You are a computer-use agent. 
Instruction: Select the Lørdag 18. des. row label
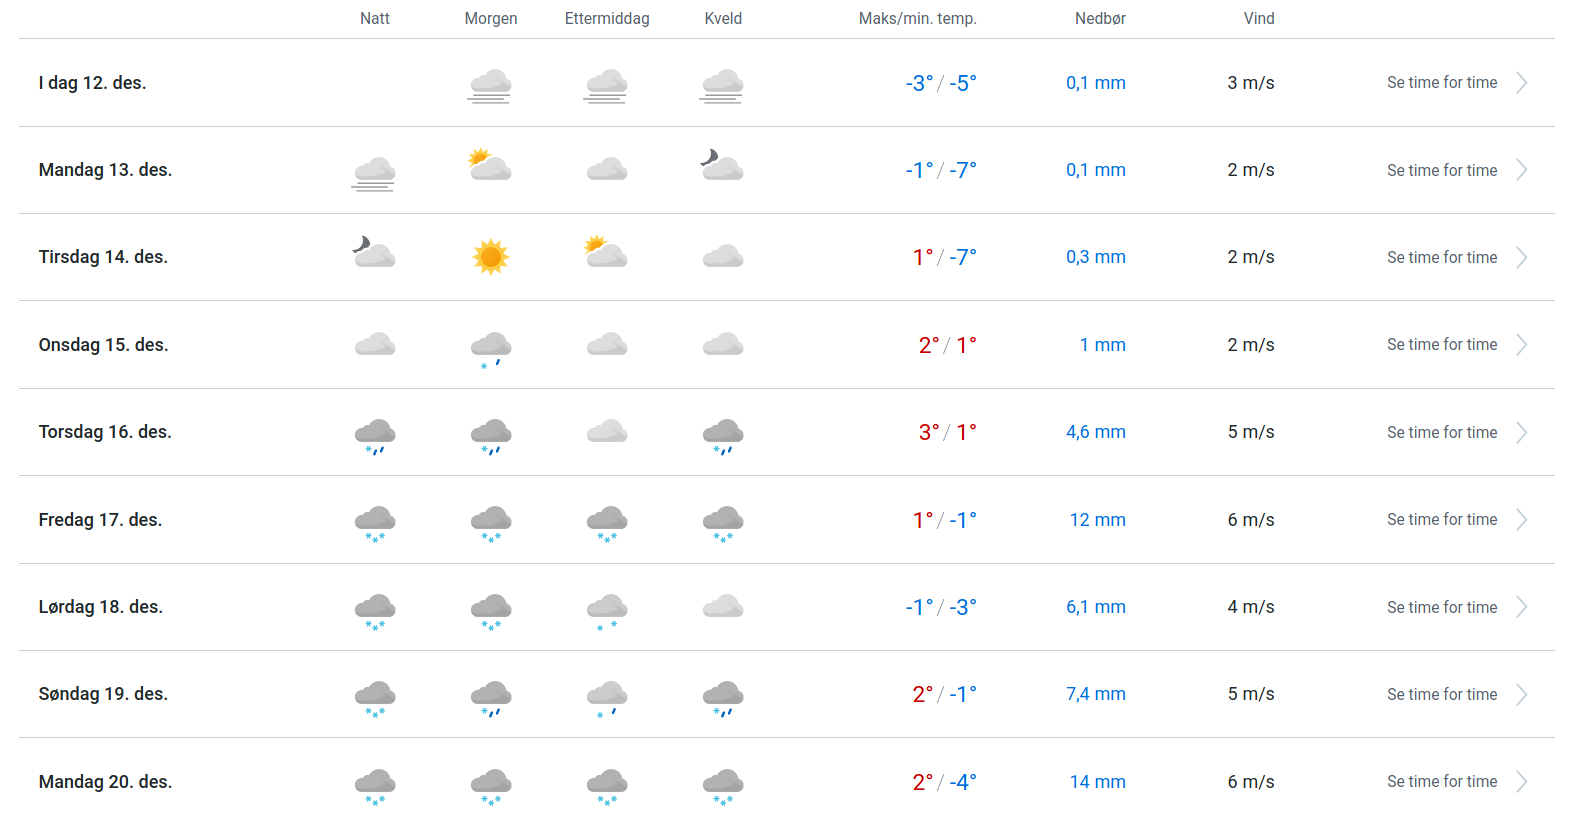point(100,607)
